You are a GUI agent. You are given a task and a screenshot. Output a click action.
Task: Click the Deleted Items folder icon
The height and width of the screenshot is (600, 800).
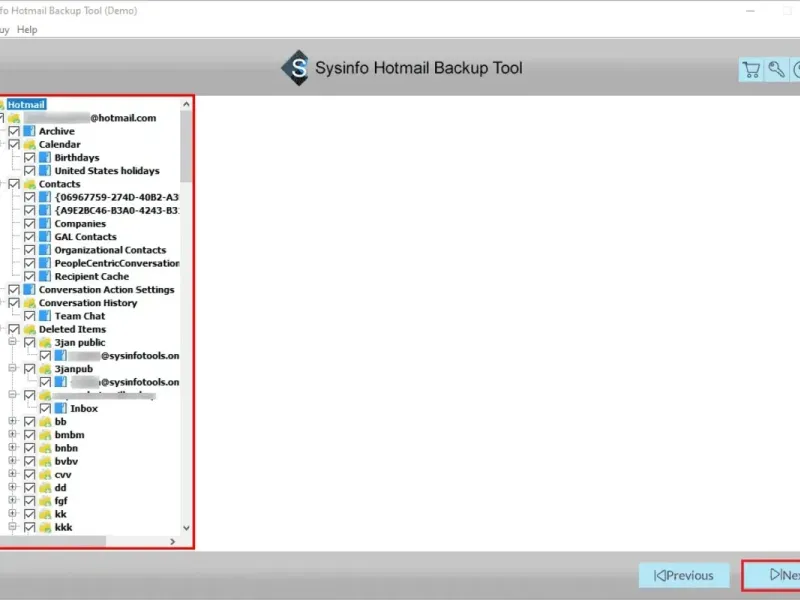(x=29, y=330)
